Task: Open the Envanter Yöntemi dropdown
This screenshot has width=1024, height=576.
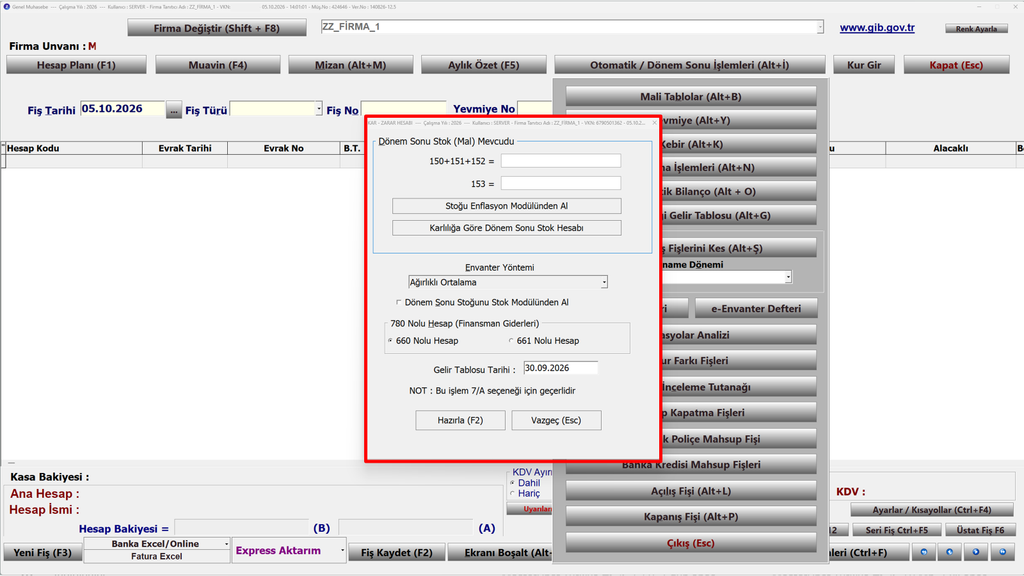Action: click(604, 282)
